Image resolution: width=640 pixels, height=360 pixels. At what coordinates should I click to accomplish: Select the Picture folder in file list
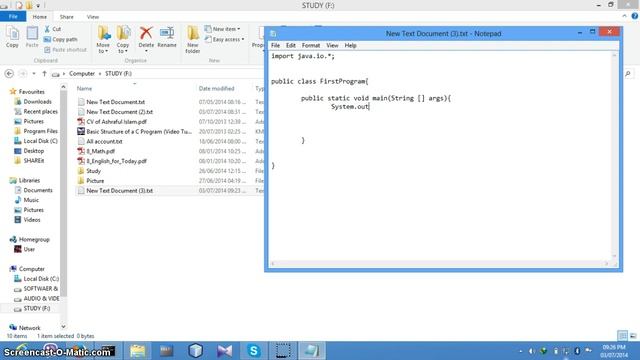pyautogui.click(x=95, y=180)
